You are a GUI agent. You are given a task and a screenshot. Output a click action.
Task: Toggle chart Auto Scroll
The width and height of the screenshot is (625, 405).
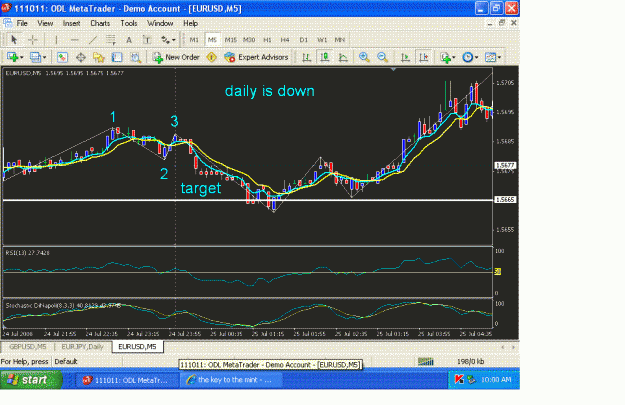click(x=405, y=57)
